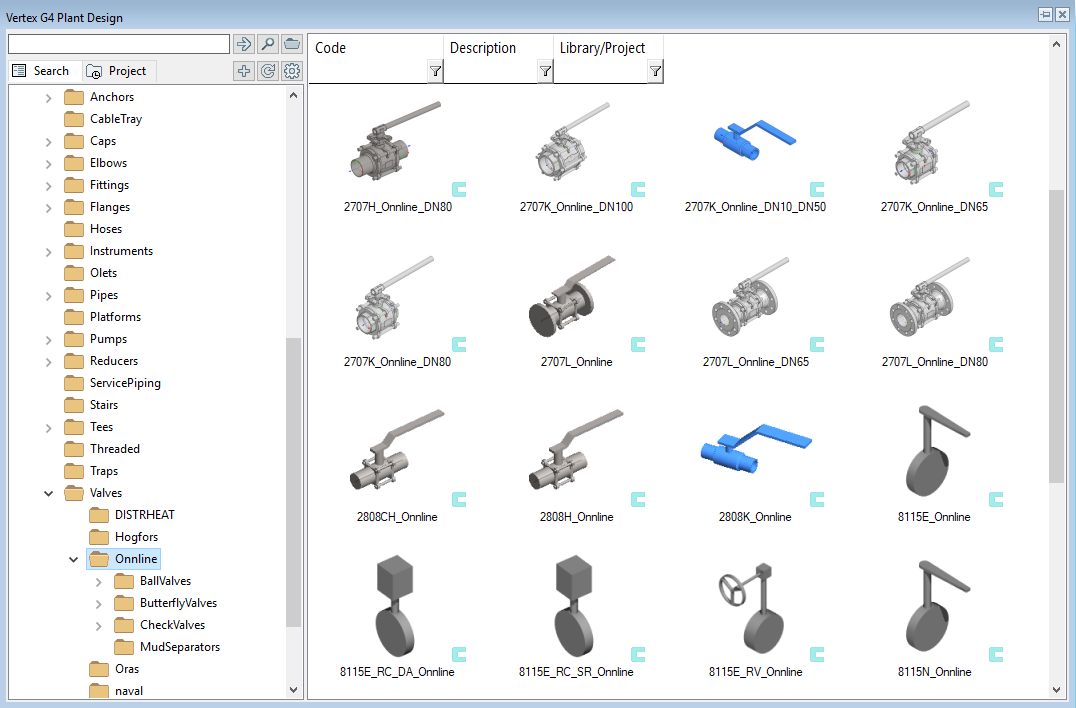
Task: Select the MudSeparators folder
Action: tap(179, 647)
